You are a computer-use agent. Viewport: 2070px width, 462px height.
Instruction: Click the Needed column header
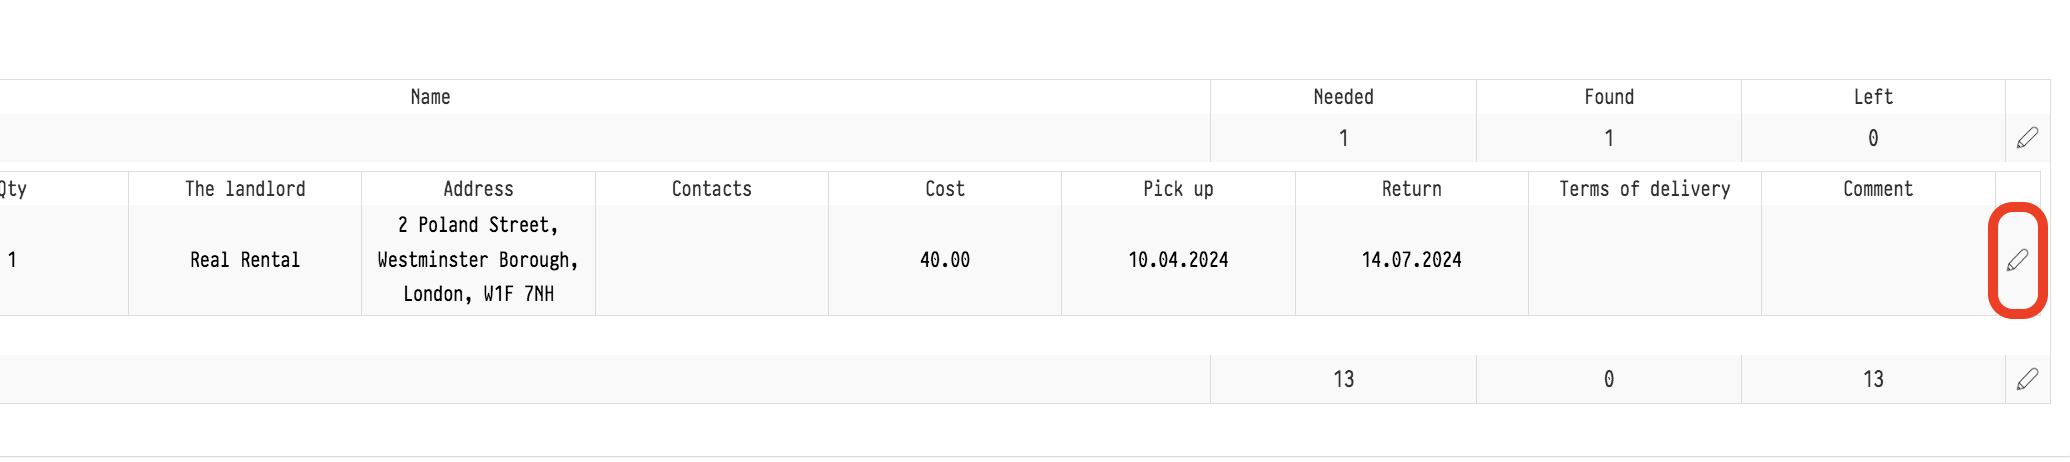tap(1343, 97)
